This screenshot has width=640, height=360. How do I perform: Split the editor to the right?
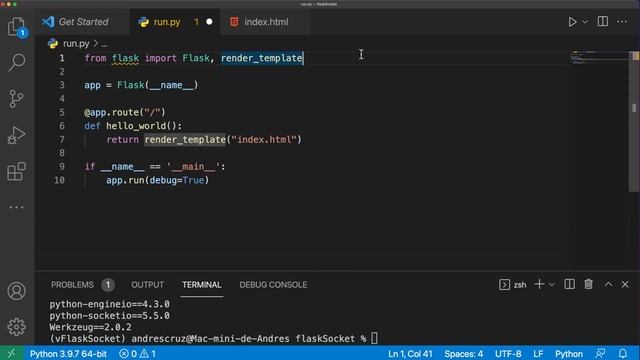tap(603, 22)
